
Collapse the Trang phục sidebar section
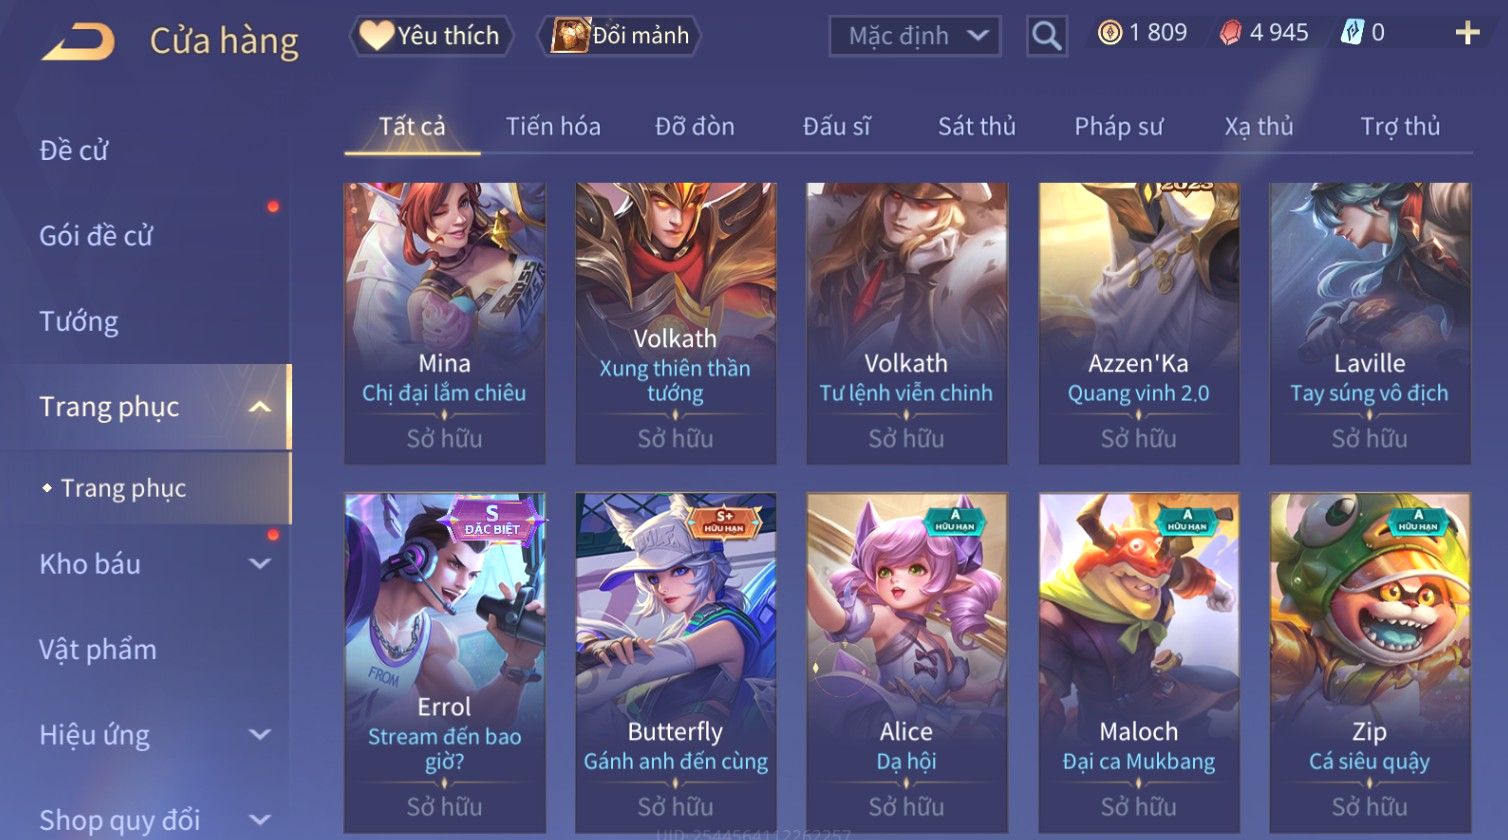tap(260, 407)
